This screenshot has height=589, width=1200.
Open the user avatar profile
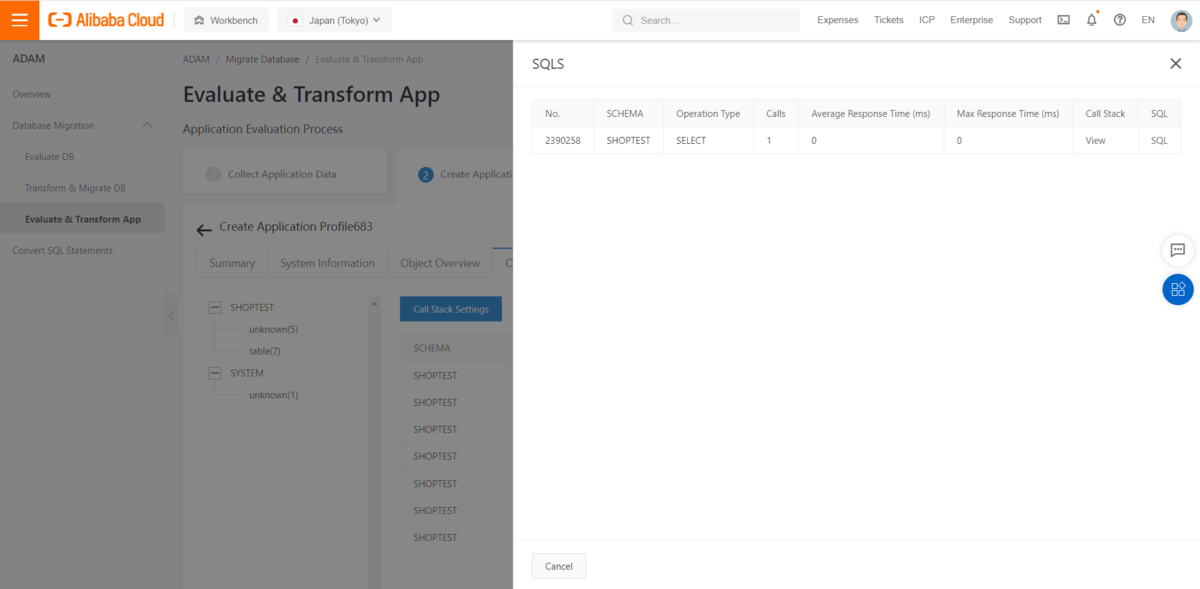pos(1181,20)
